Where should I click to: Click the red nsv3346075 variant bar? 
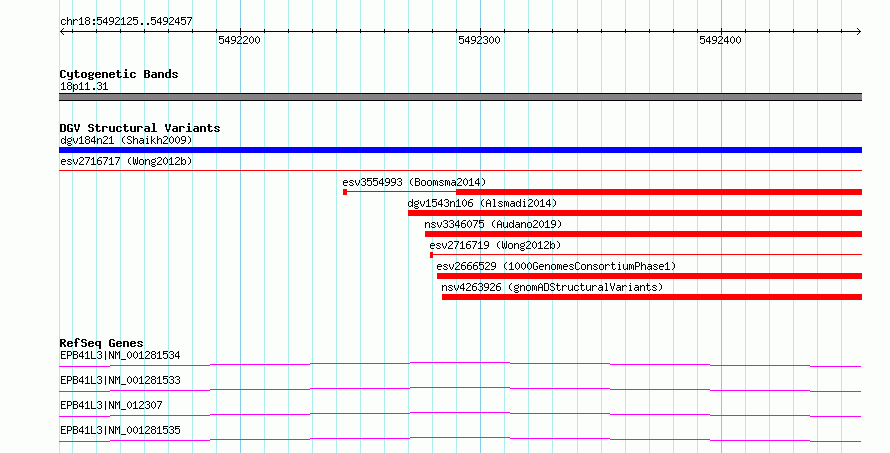click(x=643, y=234)
